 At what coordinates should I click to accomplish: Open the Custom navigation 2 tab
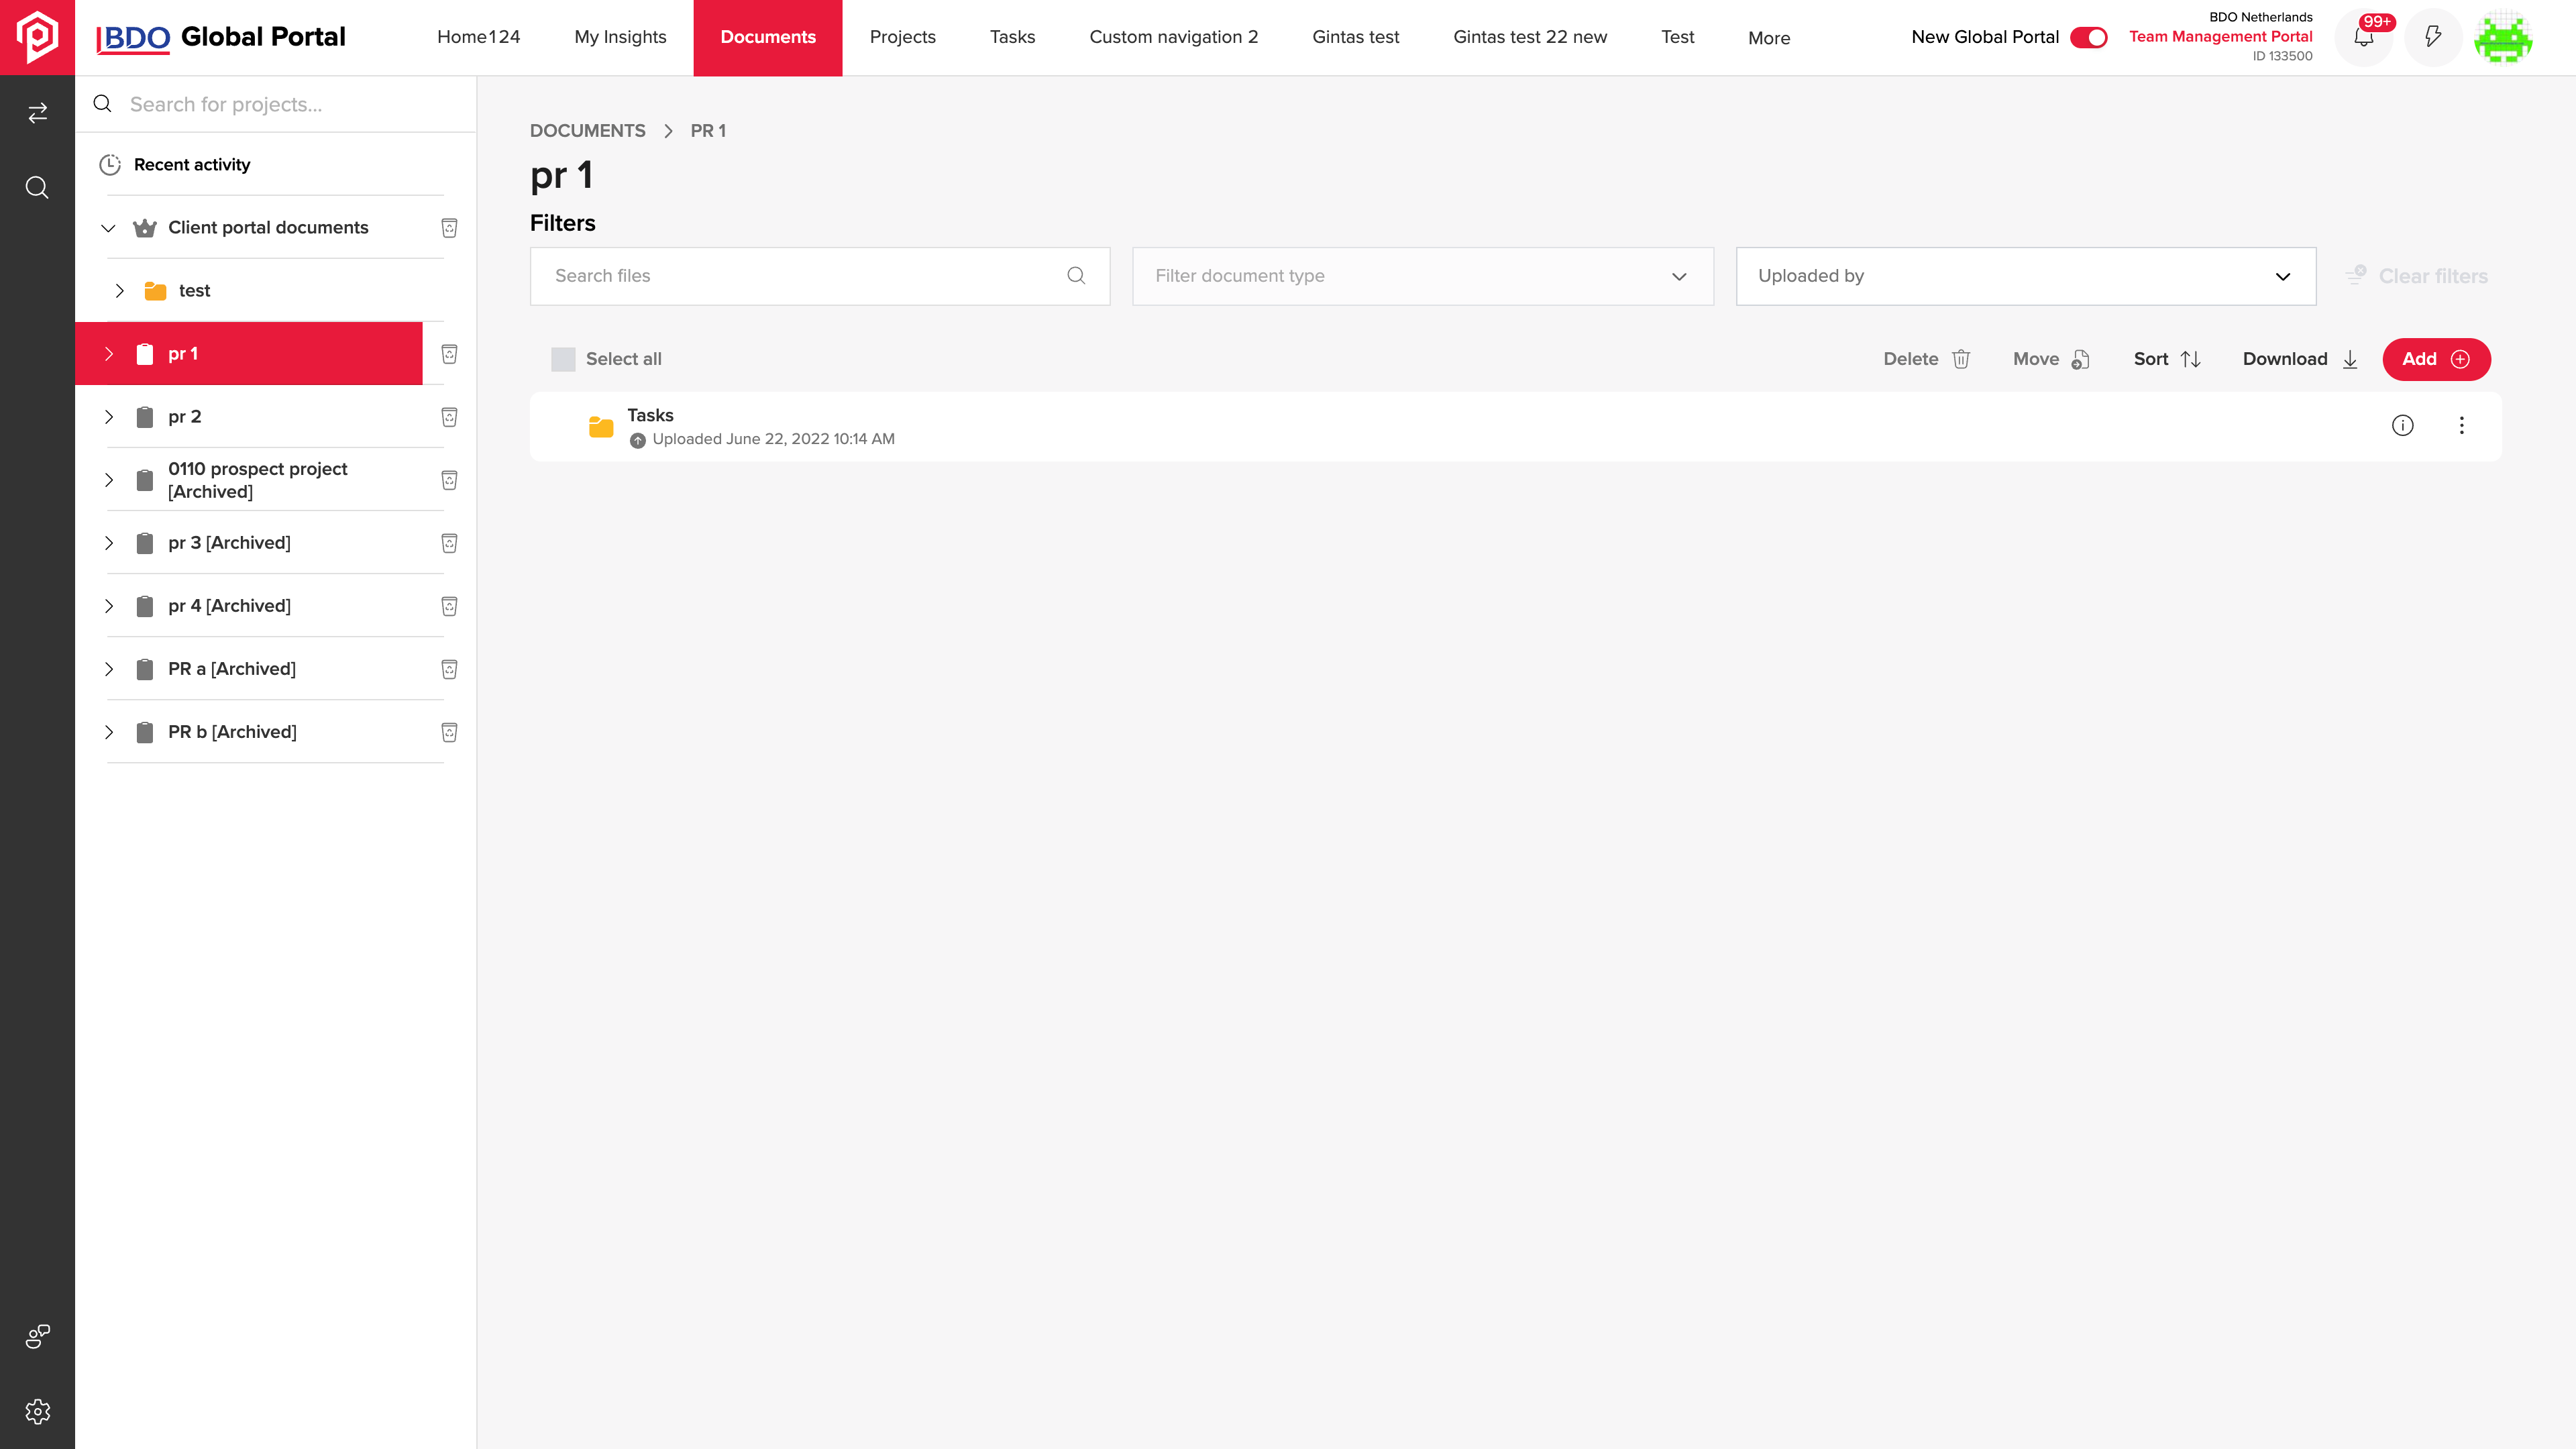pos(1173,37)
